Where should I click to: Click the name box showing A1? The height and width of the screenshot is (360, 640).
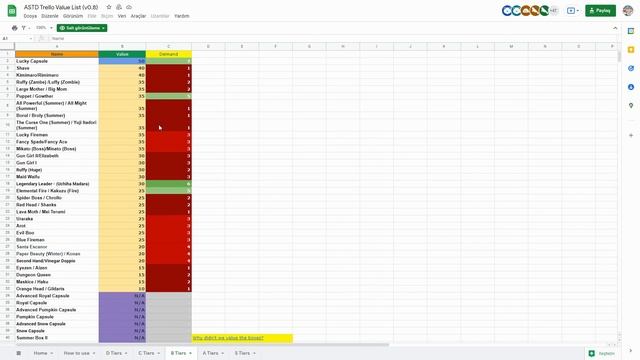(15, 38)
